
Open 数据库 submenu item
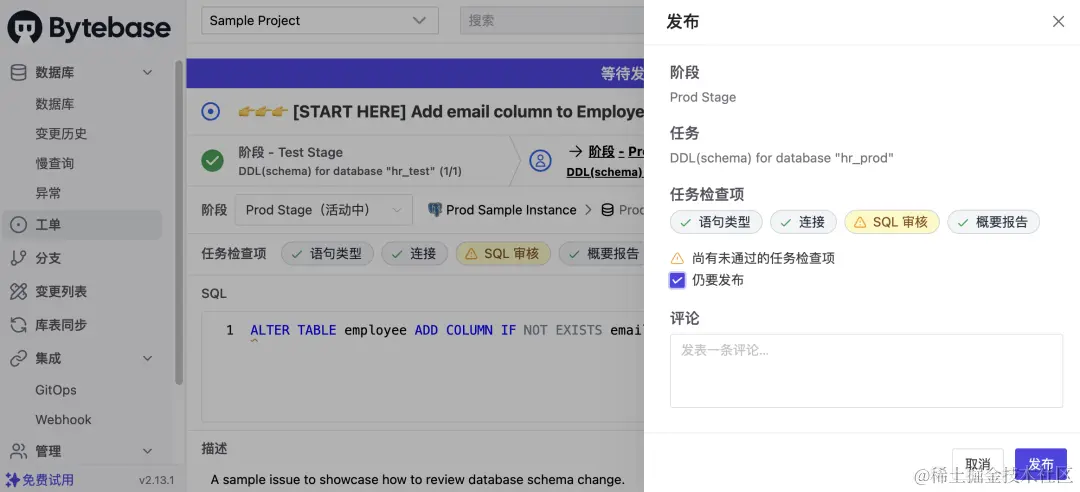tap(55, 104)
